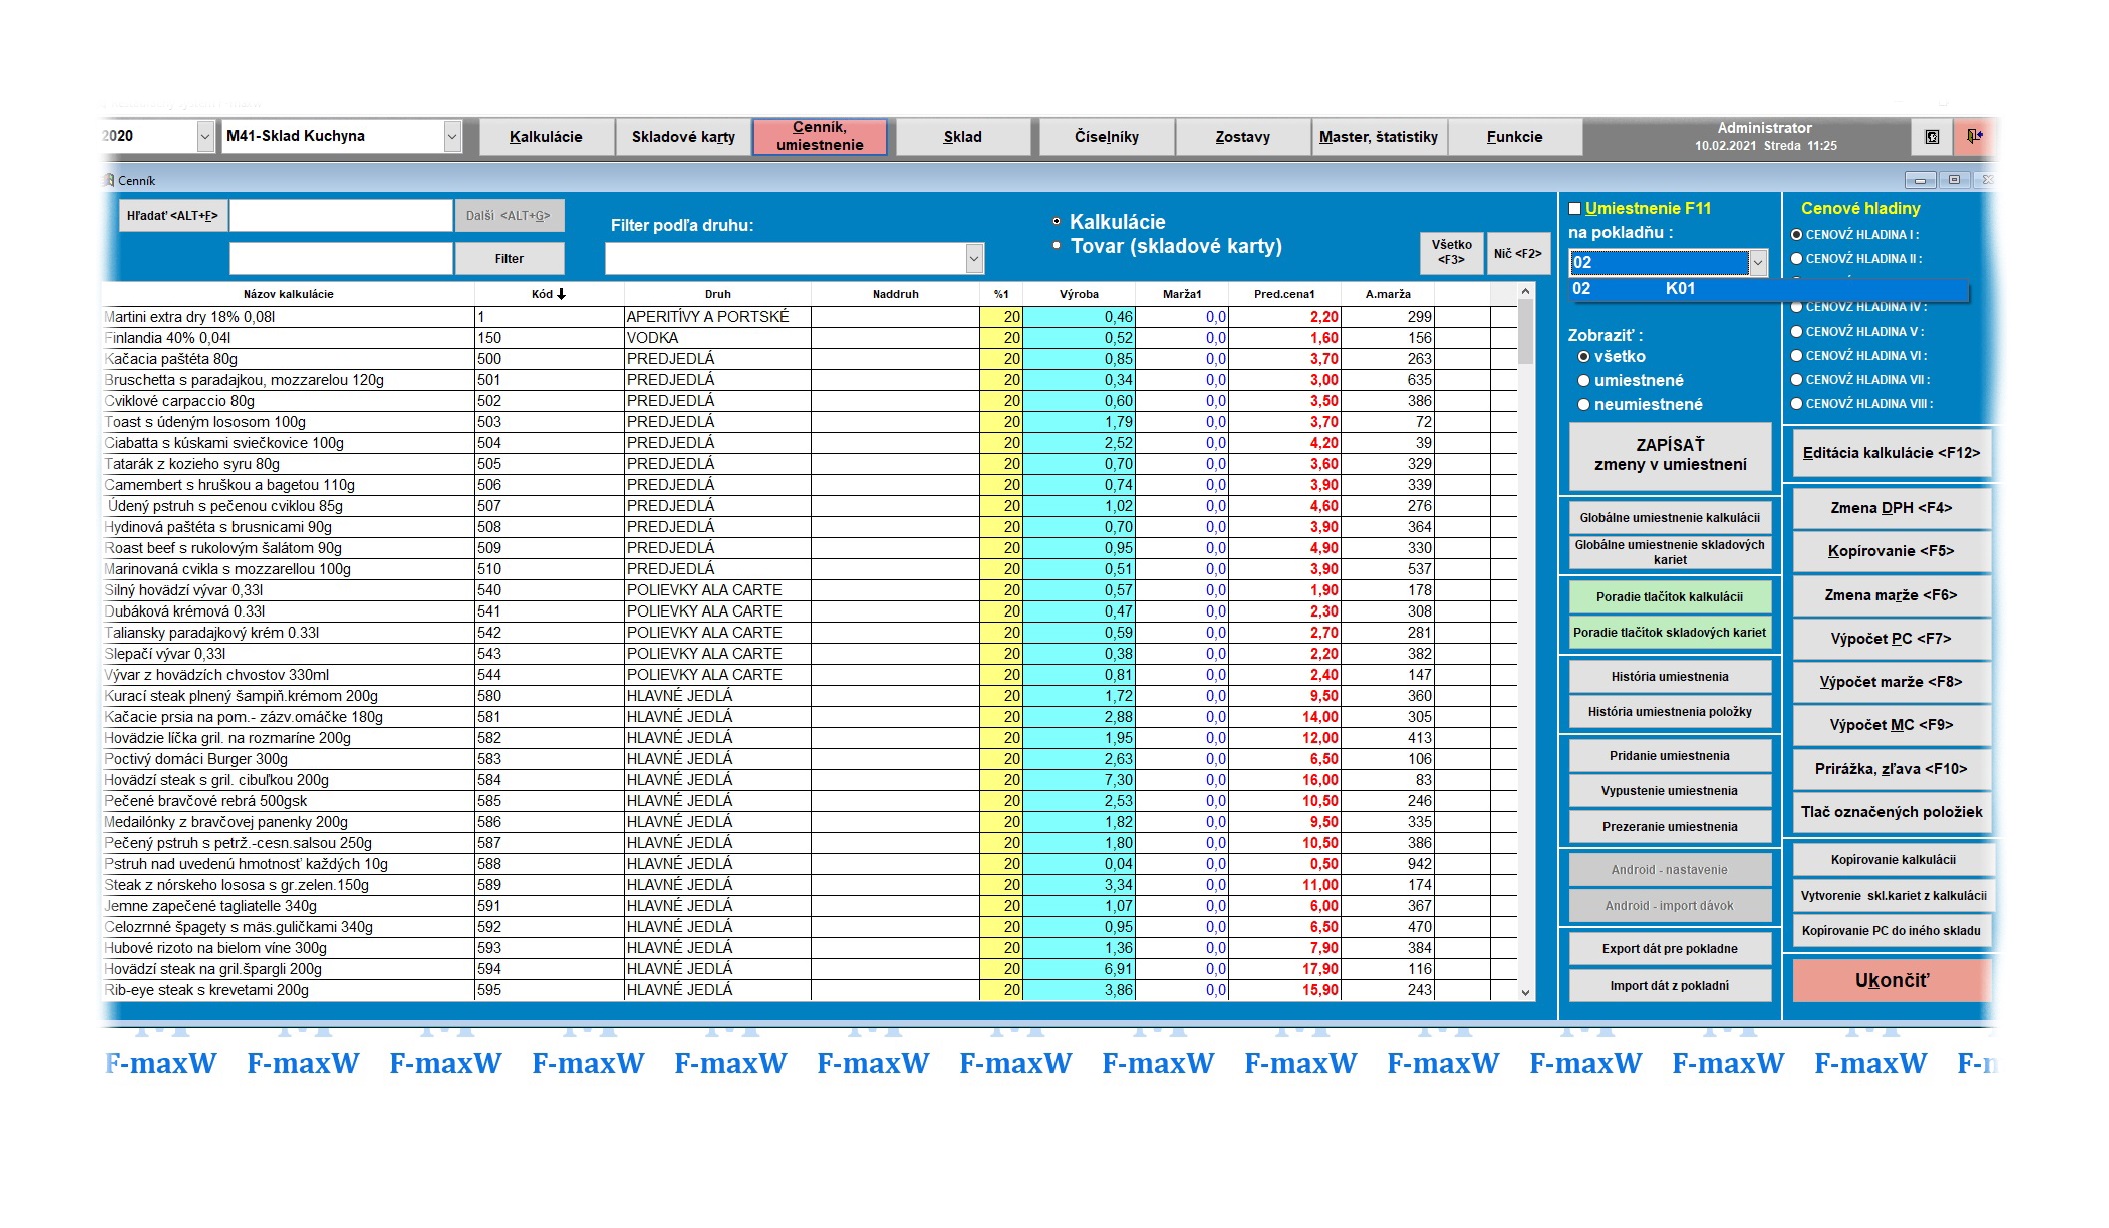Open the M41-Sklad Kuchyna warehouse dropdown
Image resolution: width=2109 pixels, height=1228 pixels.
click(452, 136)
